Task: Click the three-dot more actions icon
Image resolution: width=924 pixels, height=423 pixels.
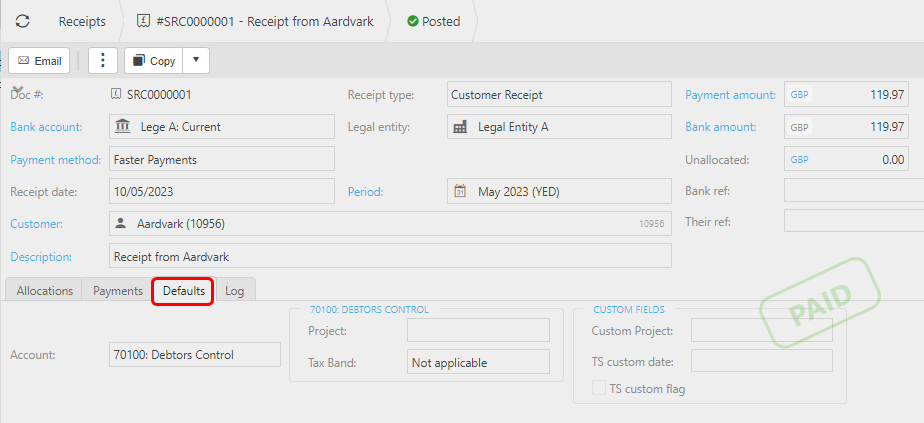Action: coord(103,60)
